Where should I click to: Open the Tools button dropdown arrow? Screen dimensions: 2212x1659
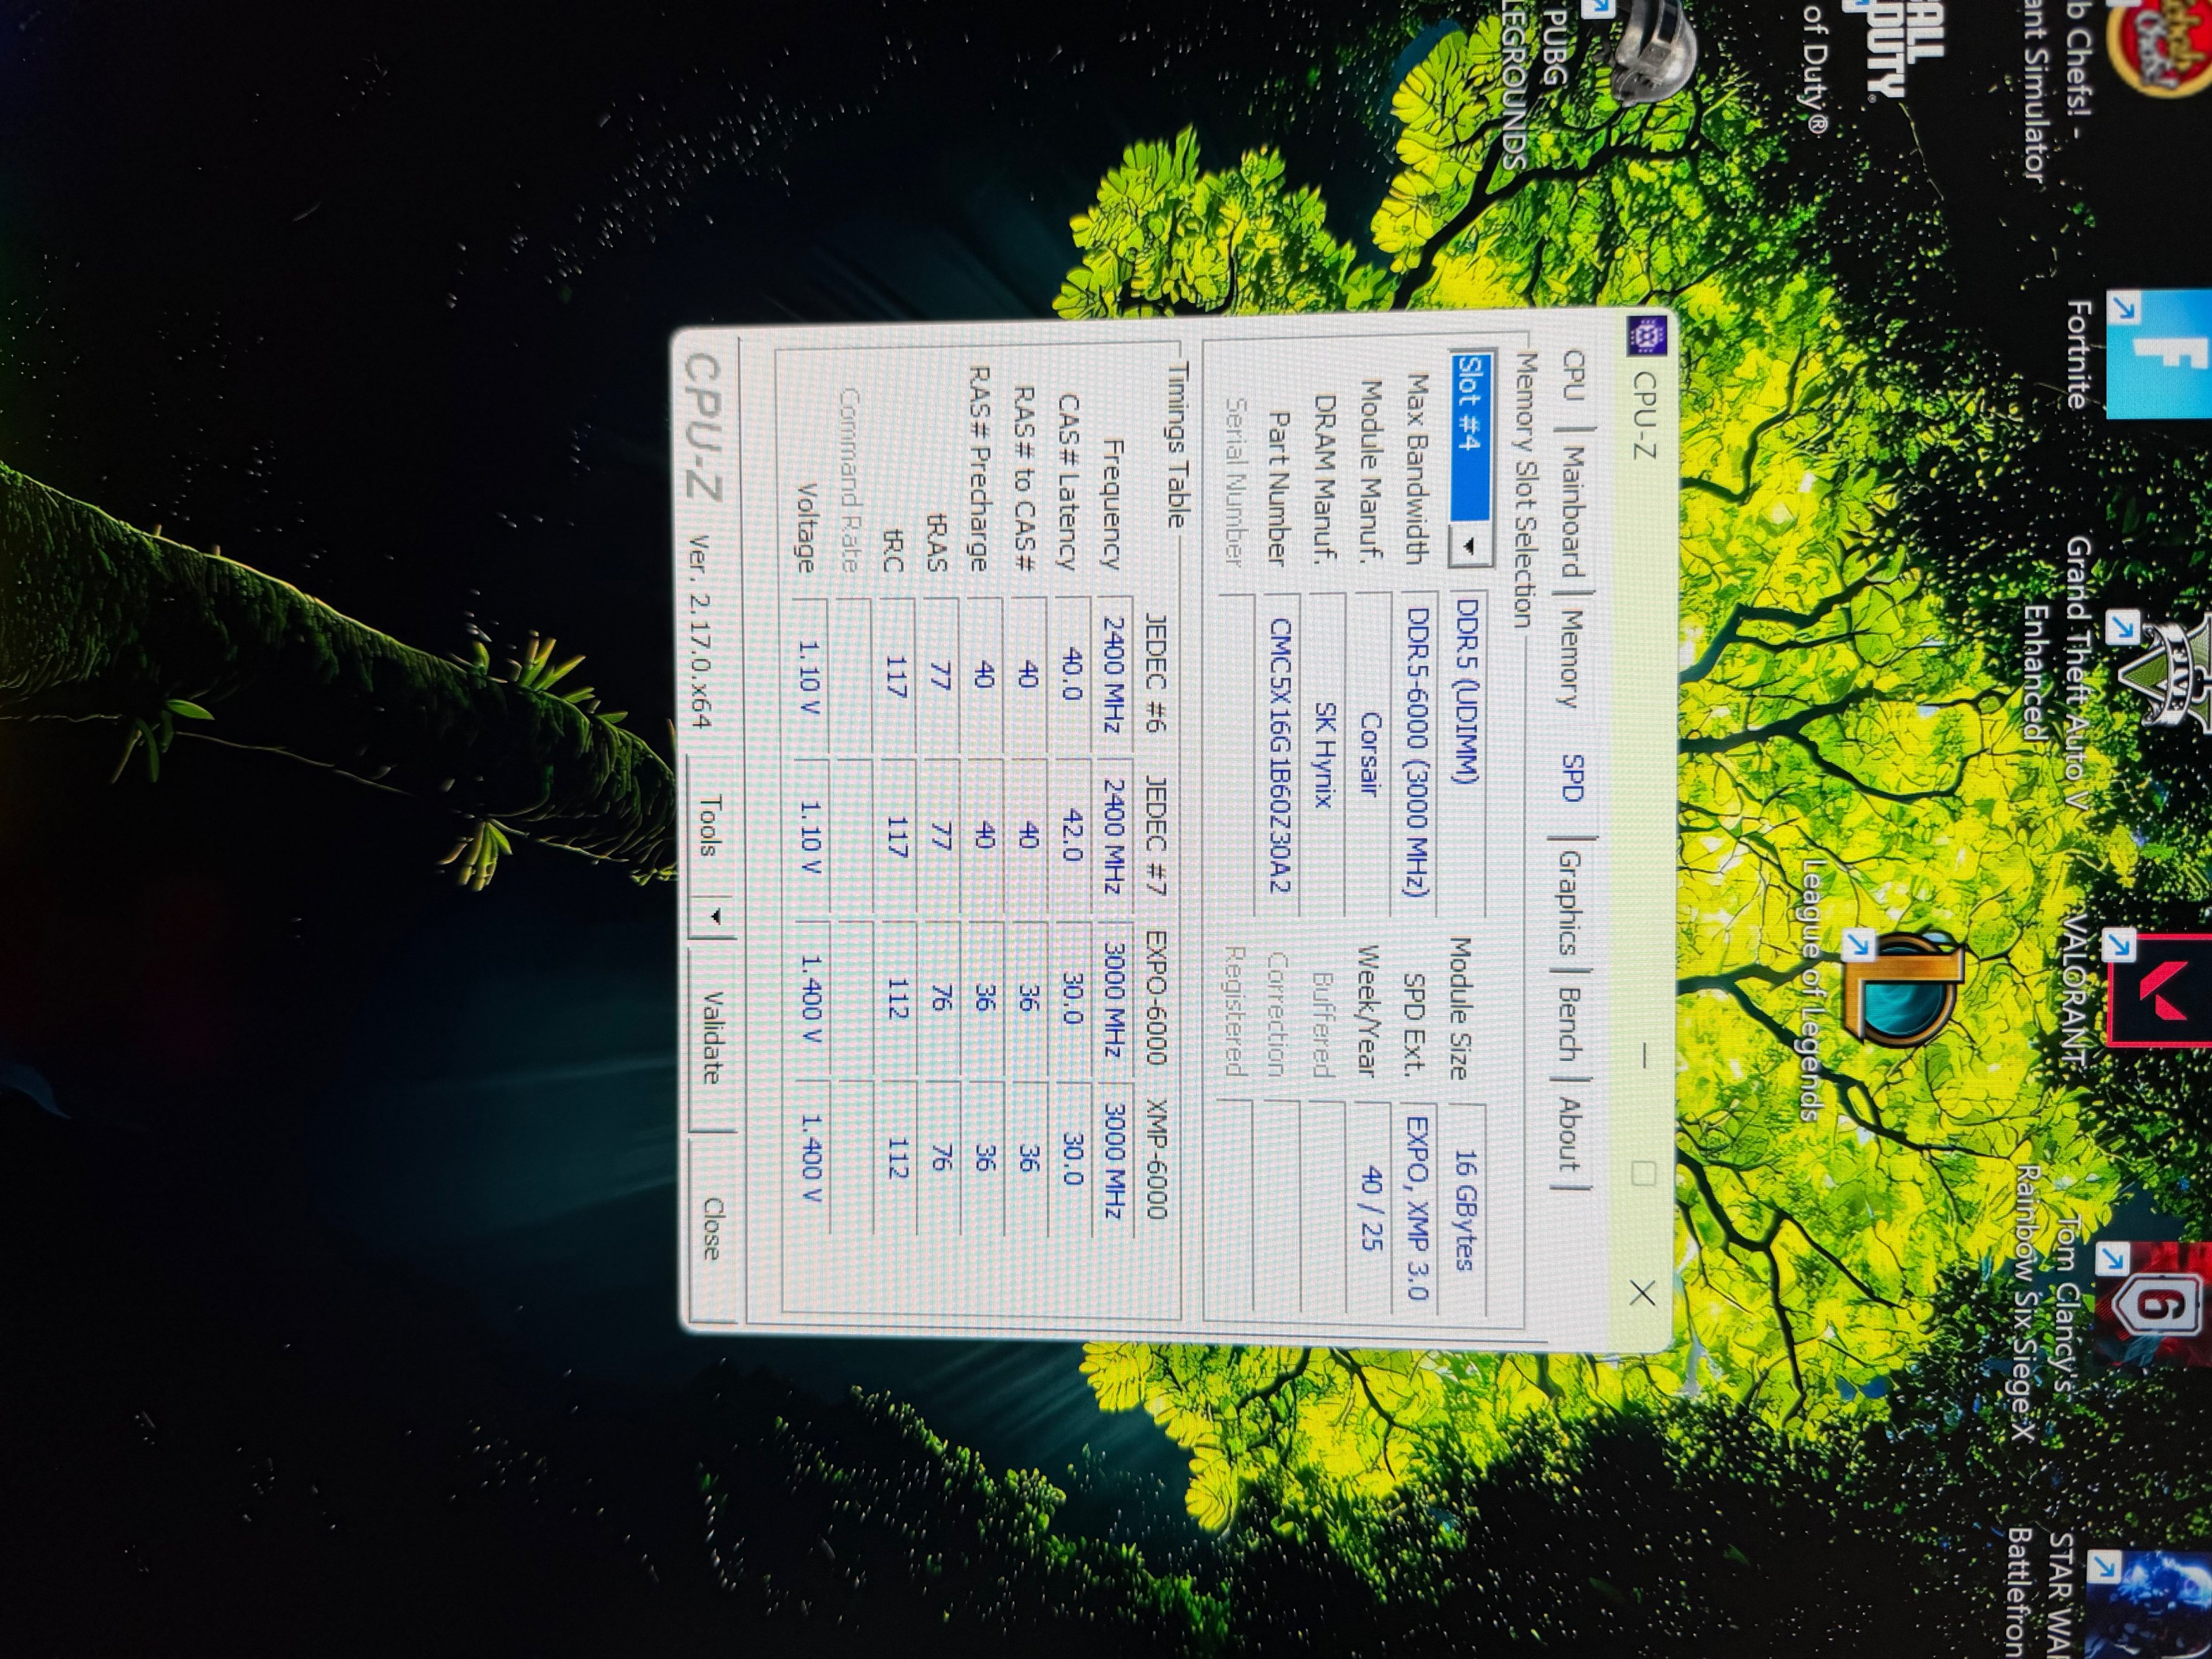point(716,916)
